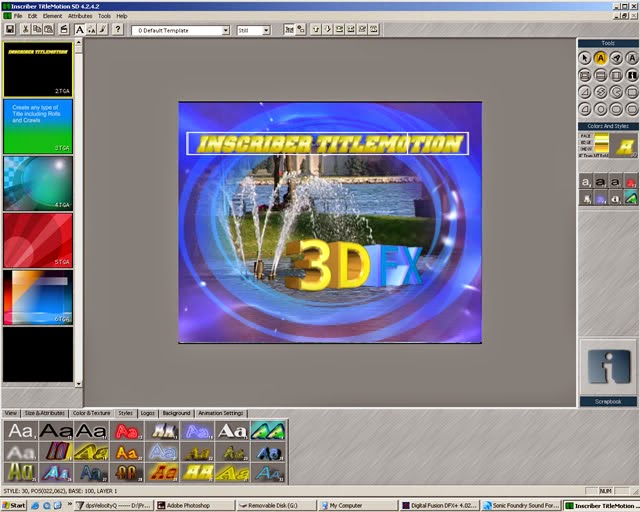Select the black and white logo tool

[x=632, y=75]
